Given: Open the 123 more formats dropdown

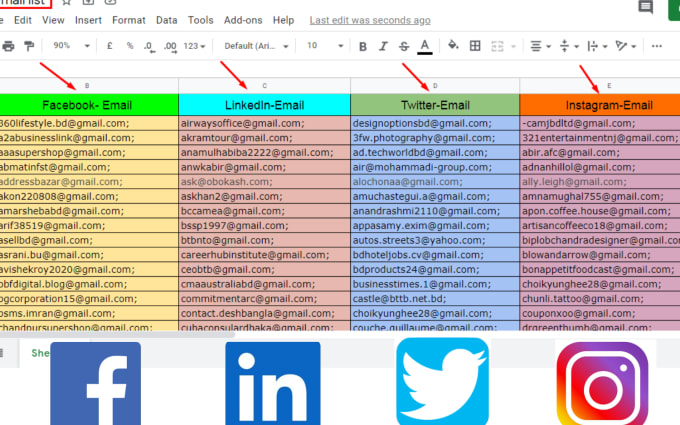Looking at the screenshot, I should tap(194, 46).
